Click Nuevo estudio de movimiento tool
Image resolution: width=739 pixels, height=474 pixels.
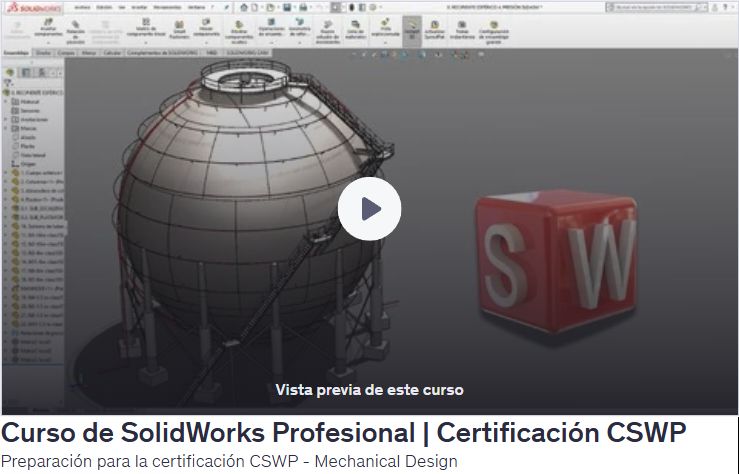pyautogui.click(x=328, y=32)
